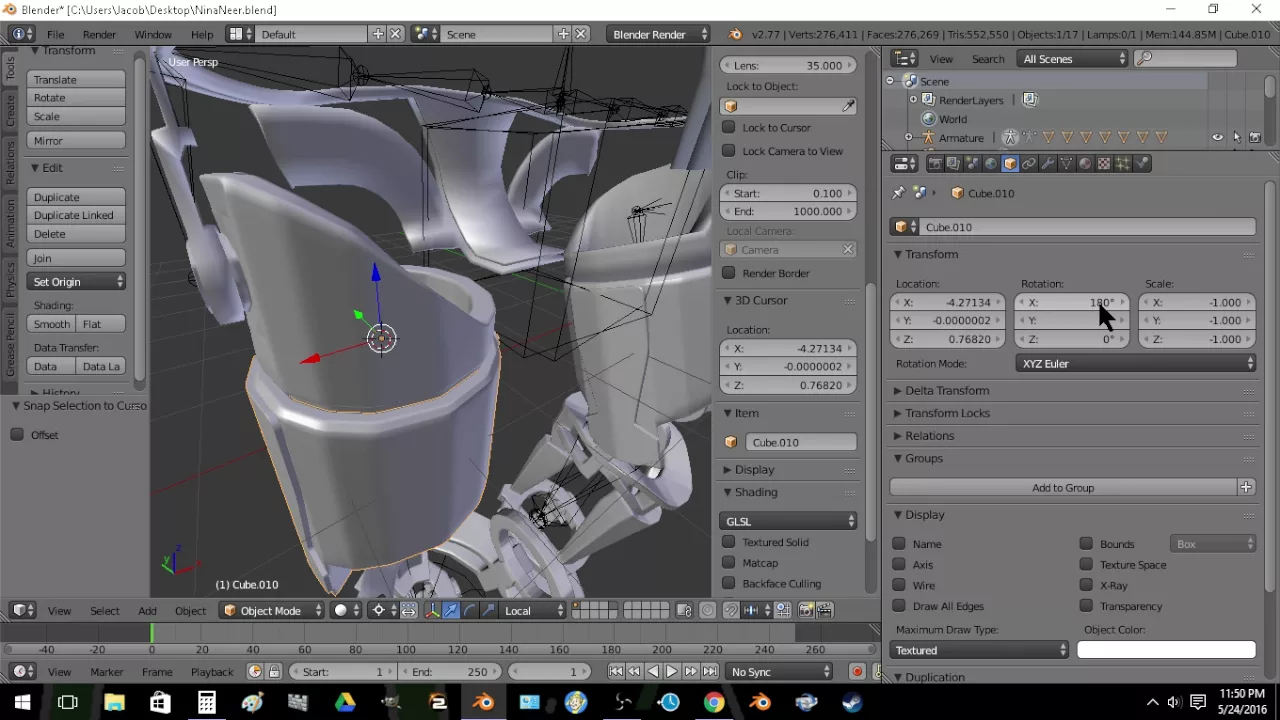Enable Lock Camera to View checkbox
The image size is (1280, 720).
[x=729, y=151]
